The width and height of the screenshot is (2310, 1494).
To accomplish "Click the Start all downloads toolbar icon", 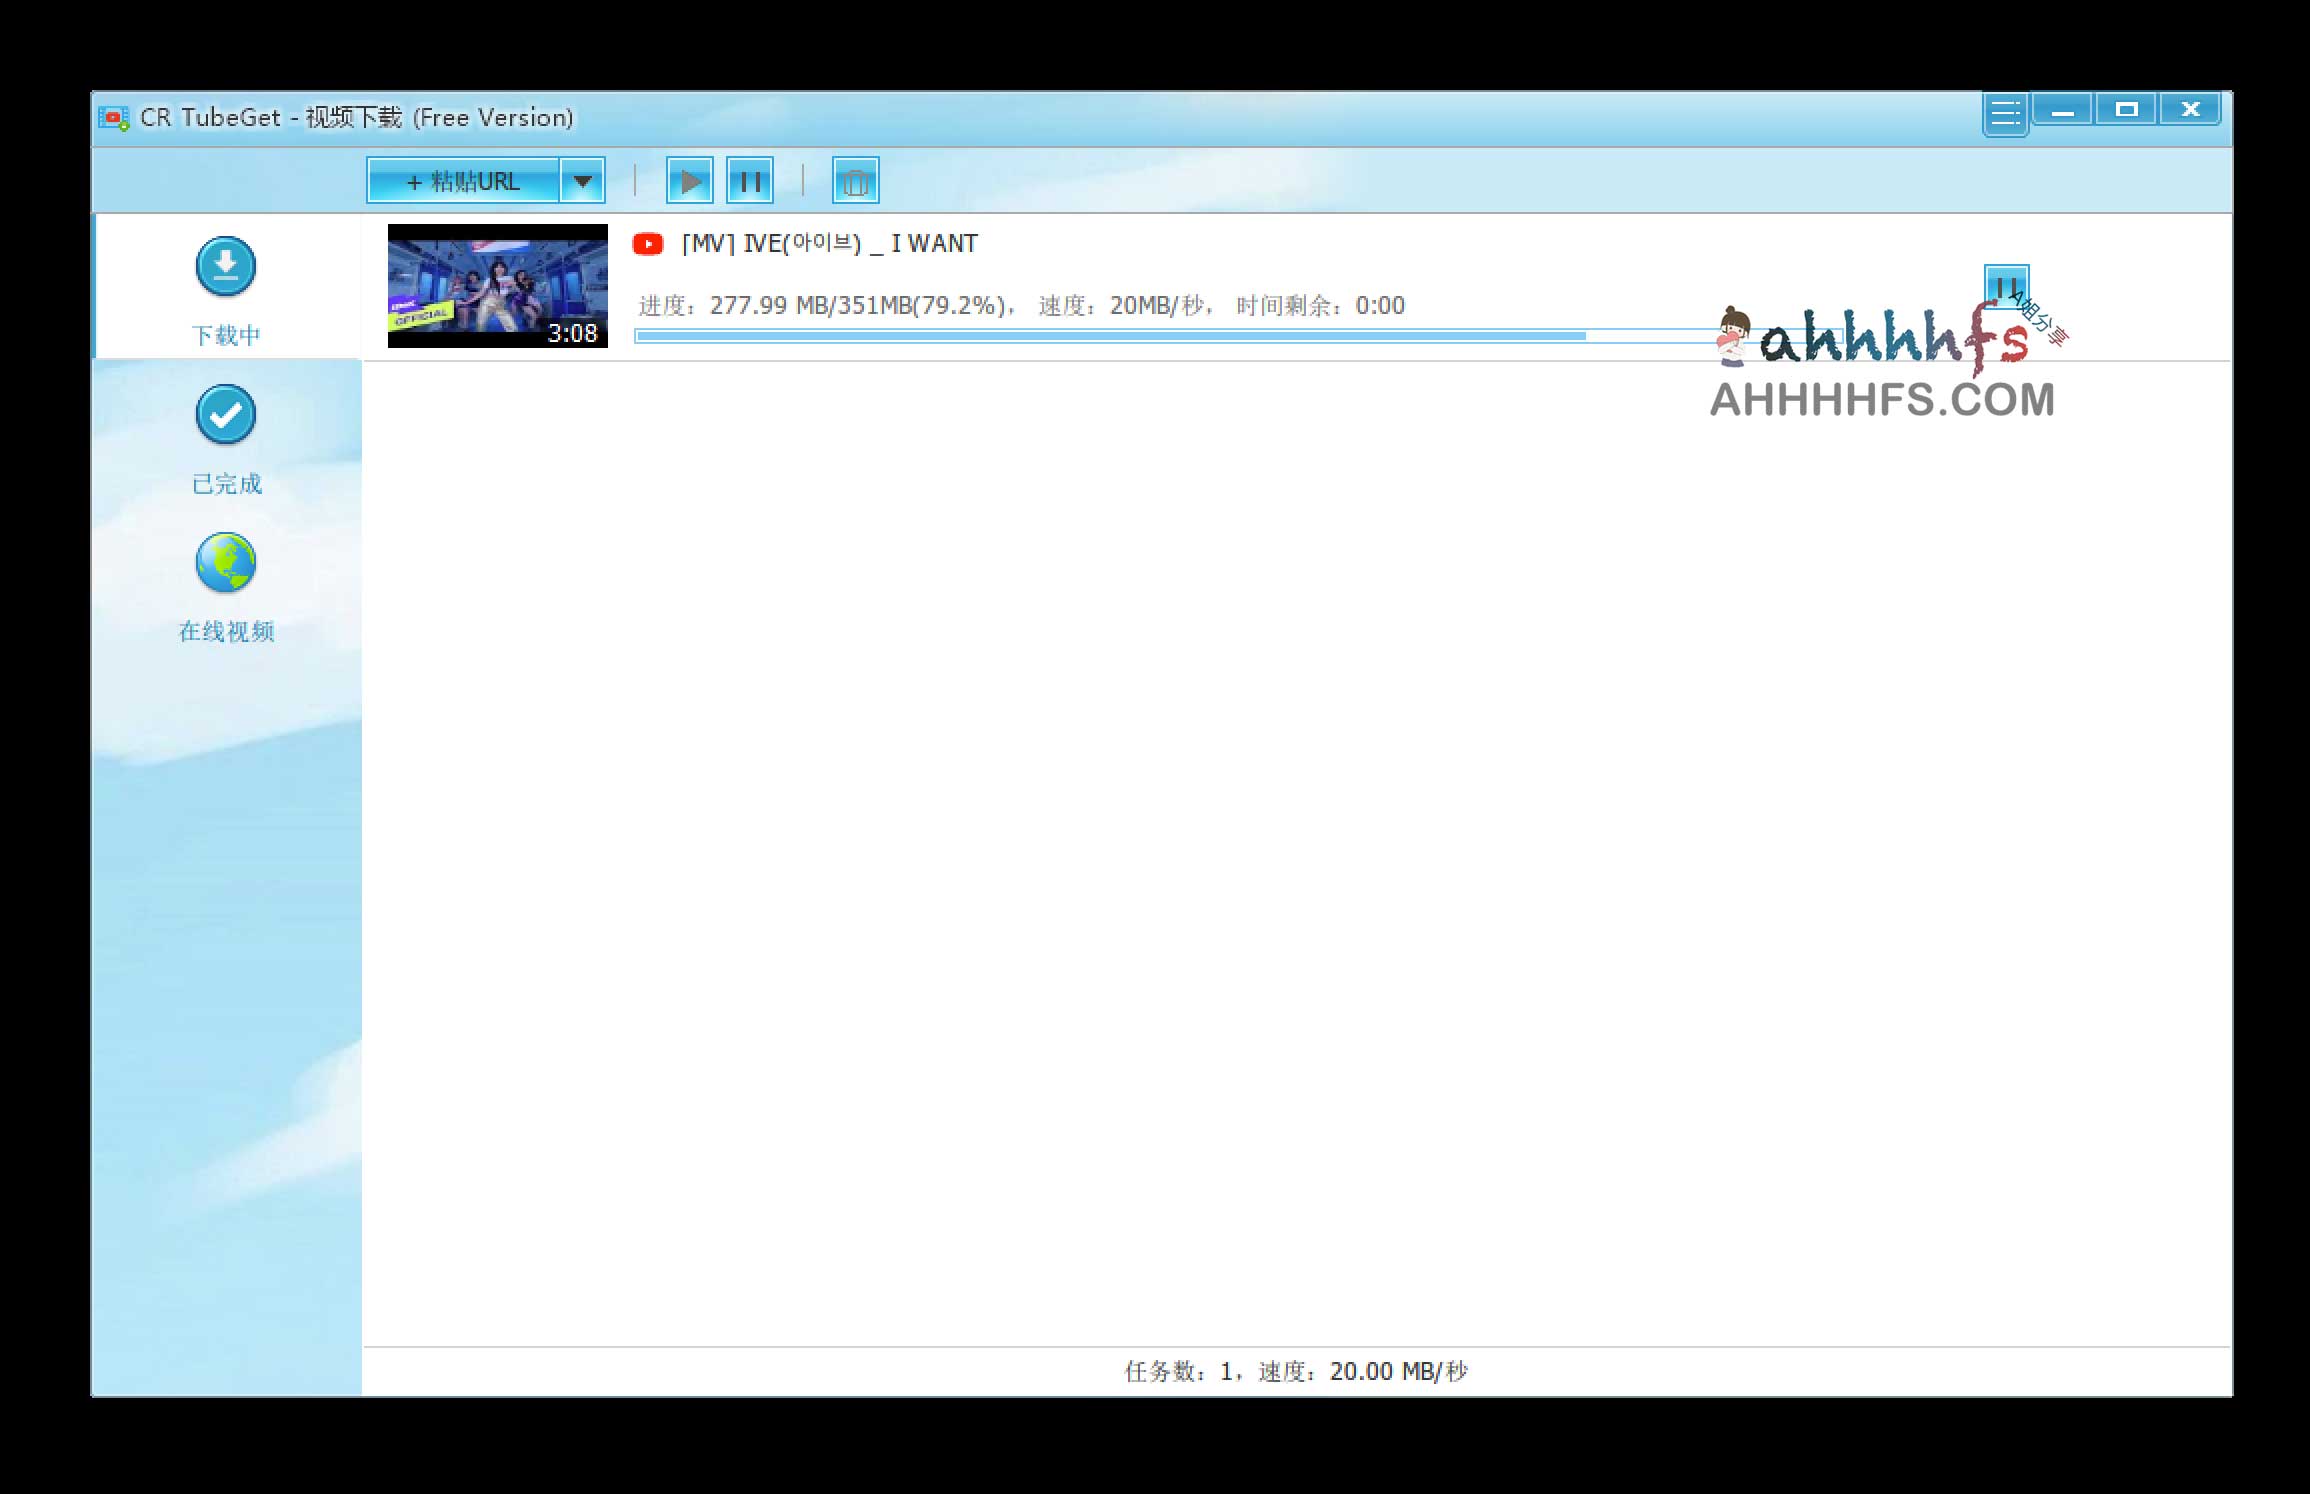I will [690, 181].
